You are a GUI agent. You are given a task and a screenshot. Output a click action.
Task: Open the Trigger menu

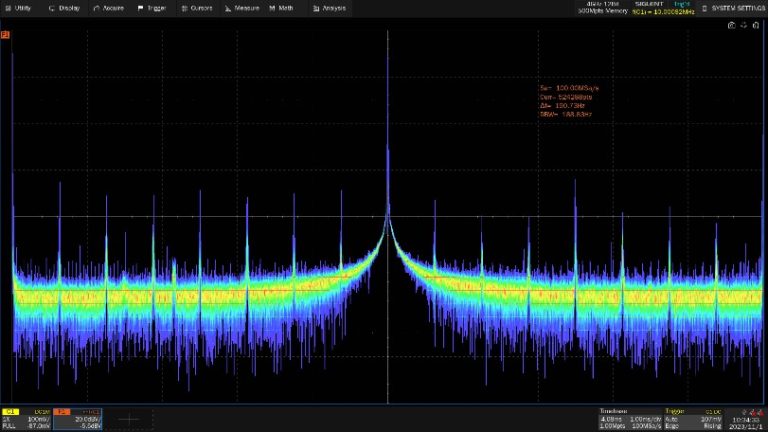pyautogui.click(x=152, y=8)
